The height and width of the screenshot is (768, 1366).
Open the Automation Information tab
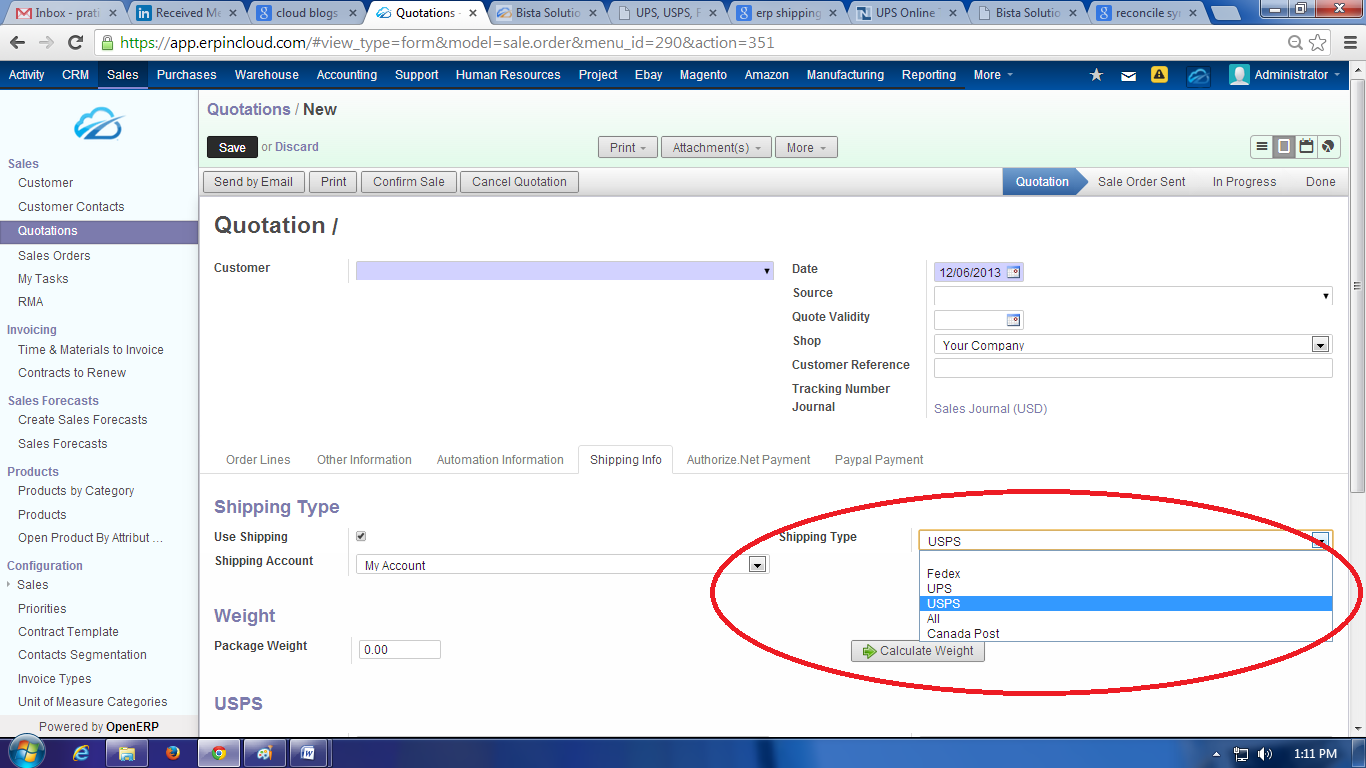point(500,460)
